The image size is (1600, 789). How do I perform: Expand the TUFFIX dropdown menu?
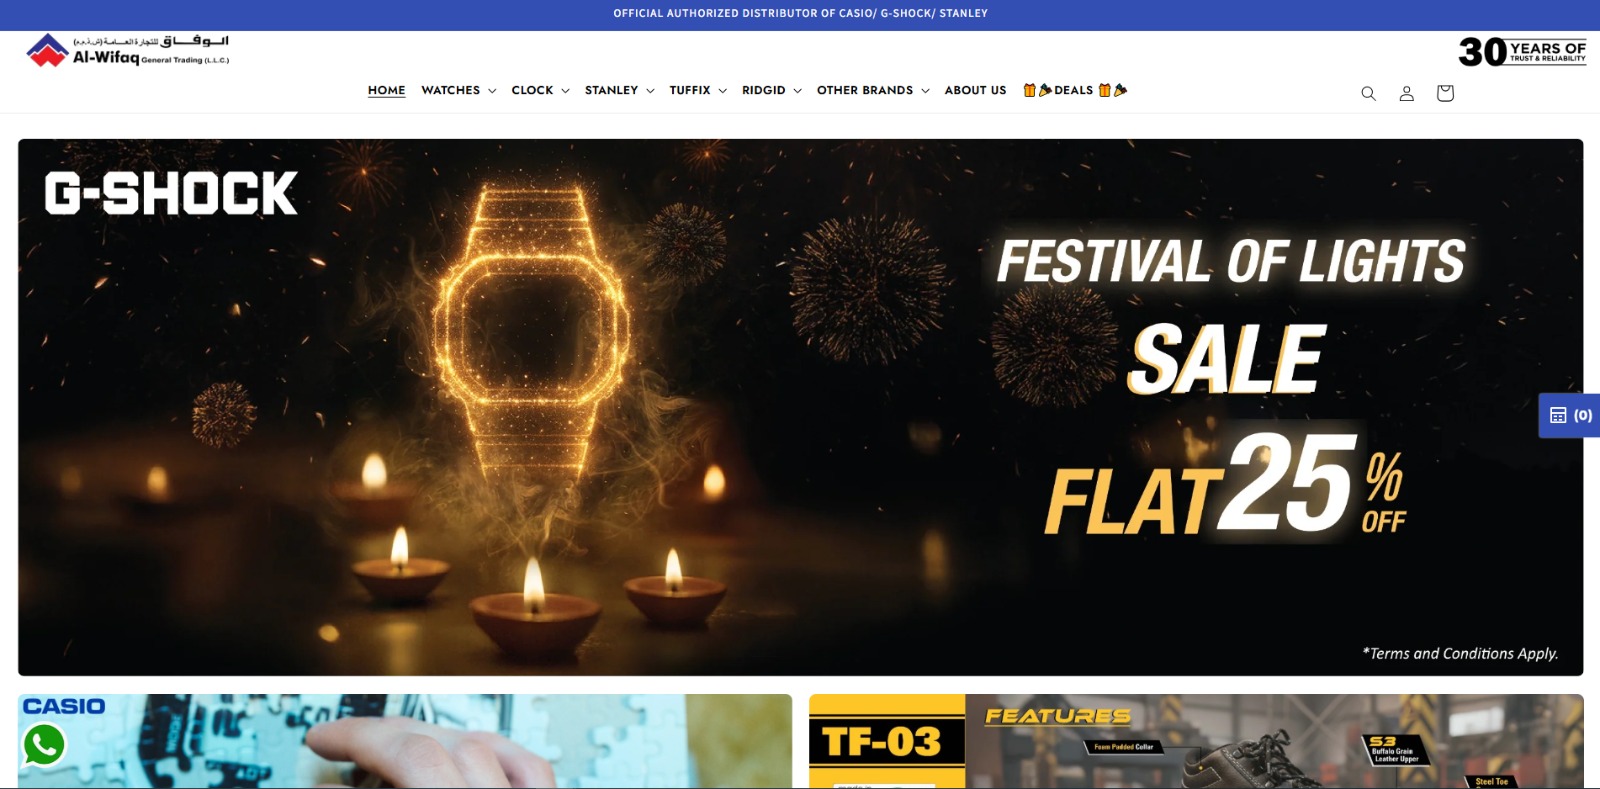698,90
